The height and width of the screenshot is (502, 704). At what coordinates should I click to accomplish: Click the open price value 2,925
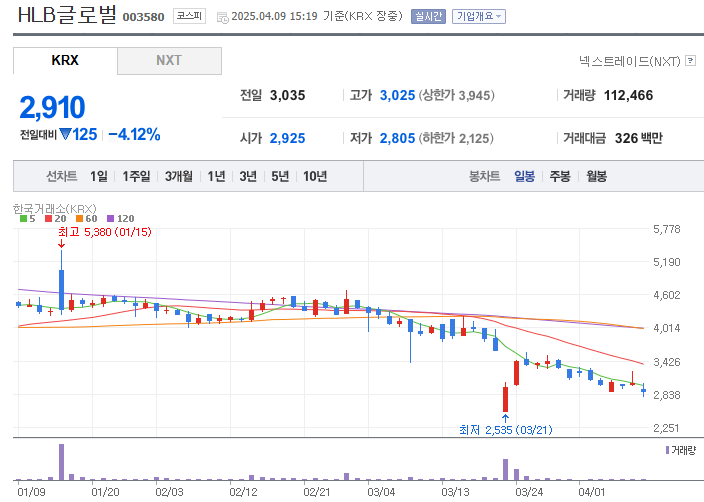coord(287,138)
